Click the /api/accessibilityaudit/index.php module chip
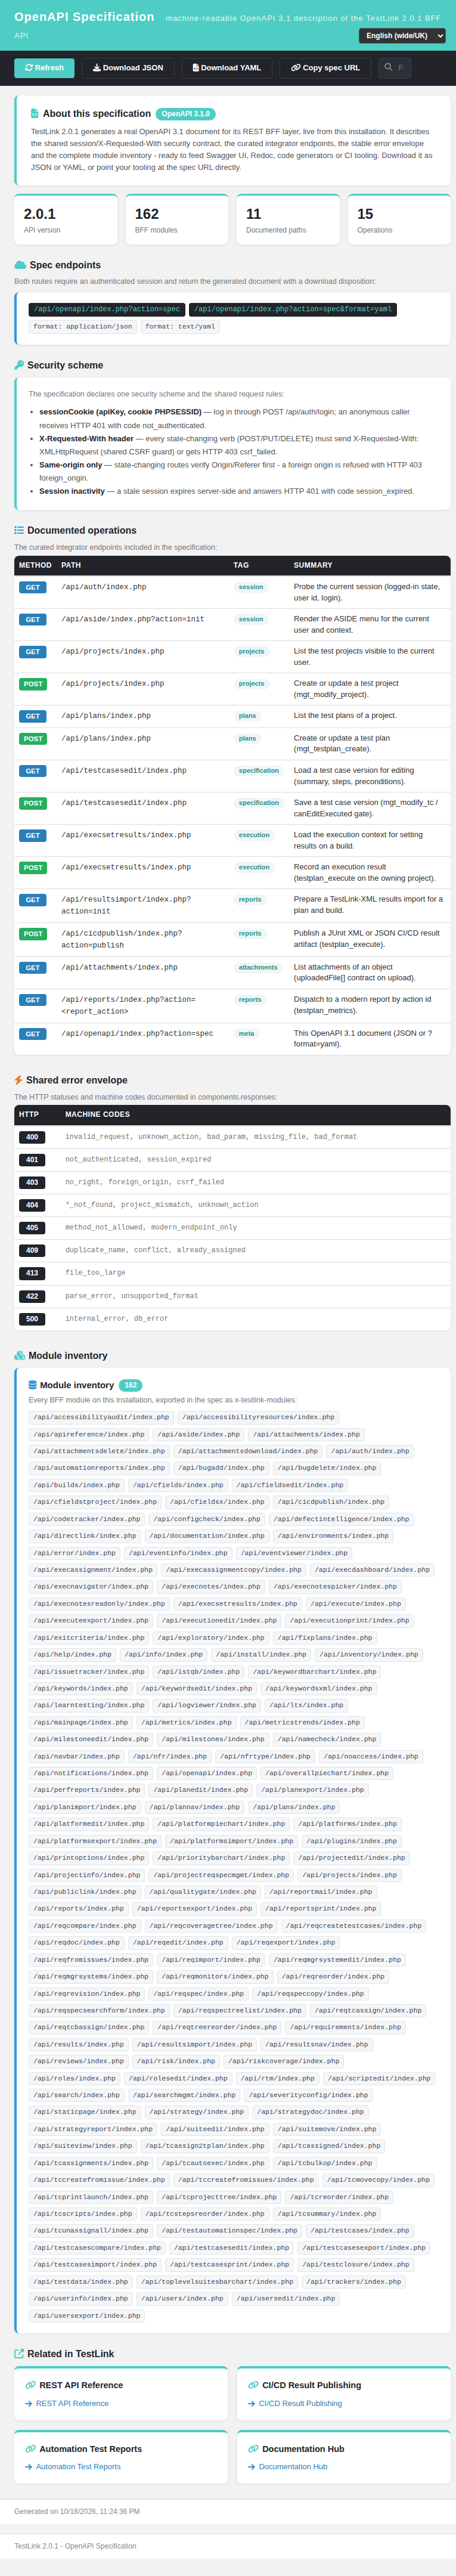 101,1417
